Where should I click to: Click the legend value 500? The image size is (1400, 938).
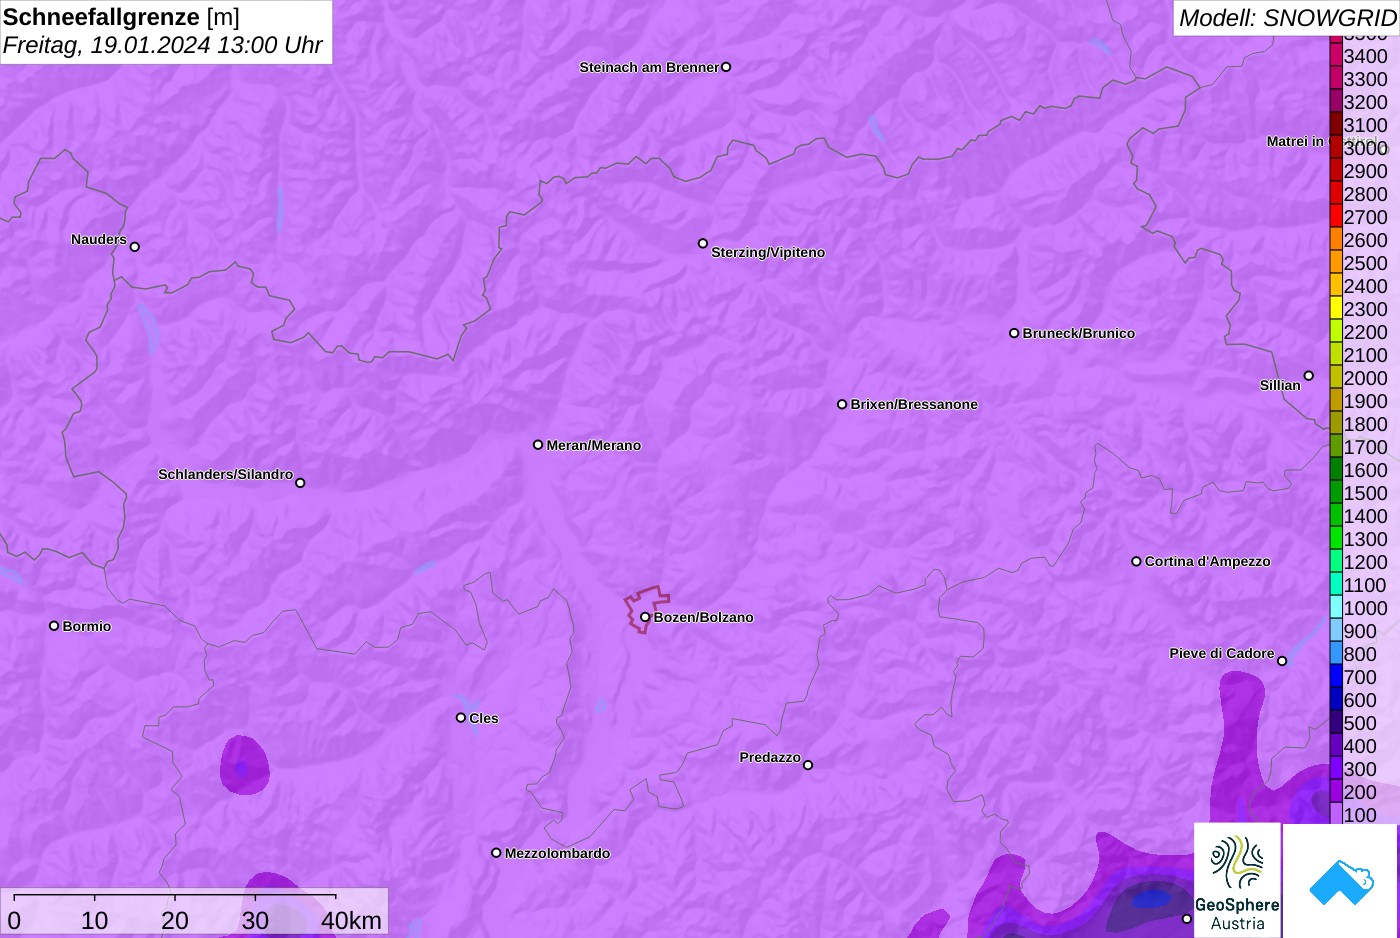point(1360,723)
